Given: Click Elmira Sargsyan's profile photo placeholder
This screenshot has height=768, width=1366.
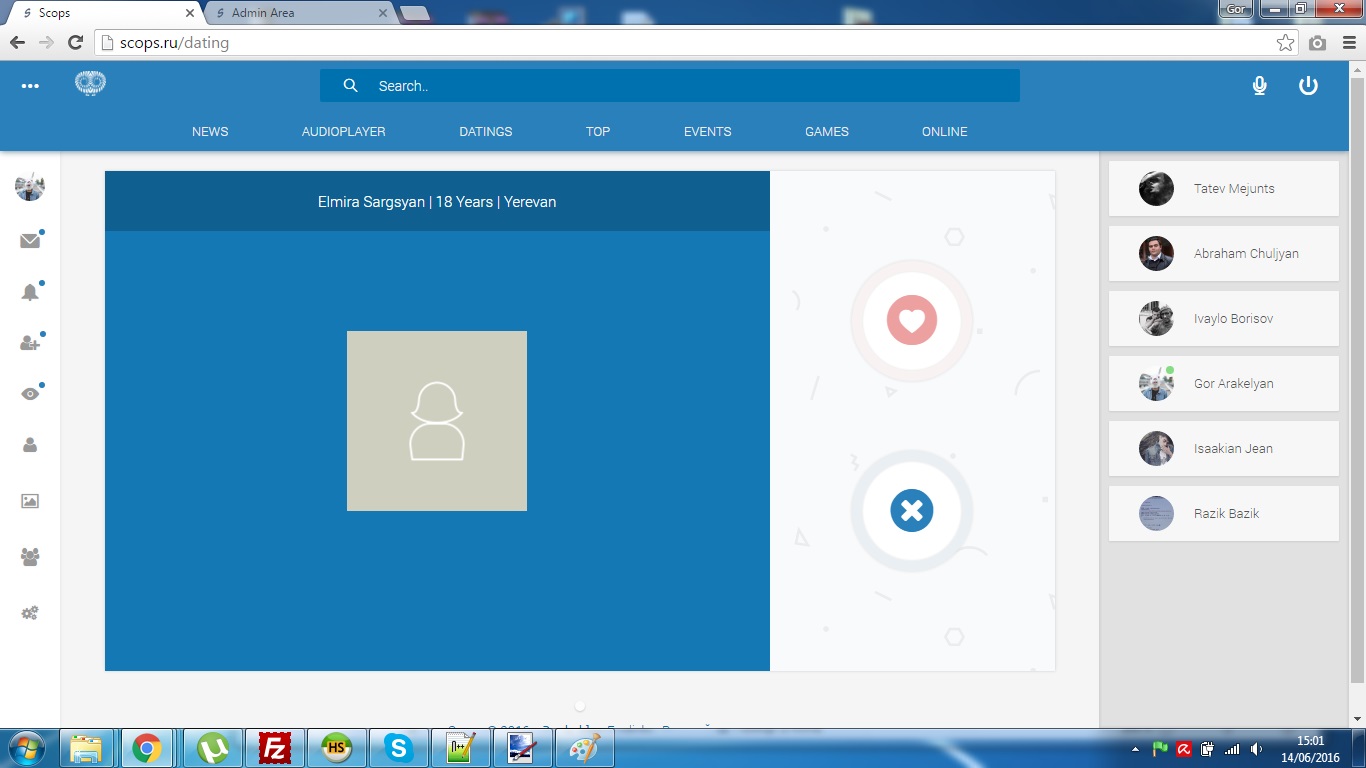Looking at the screenshot, I should 437,421.
